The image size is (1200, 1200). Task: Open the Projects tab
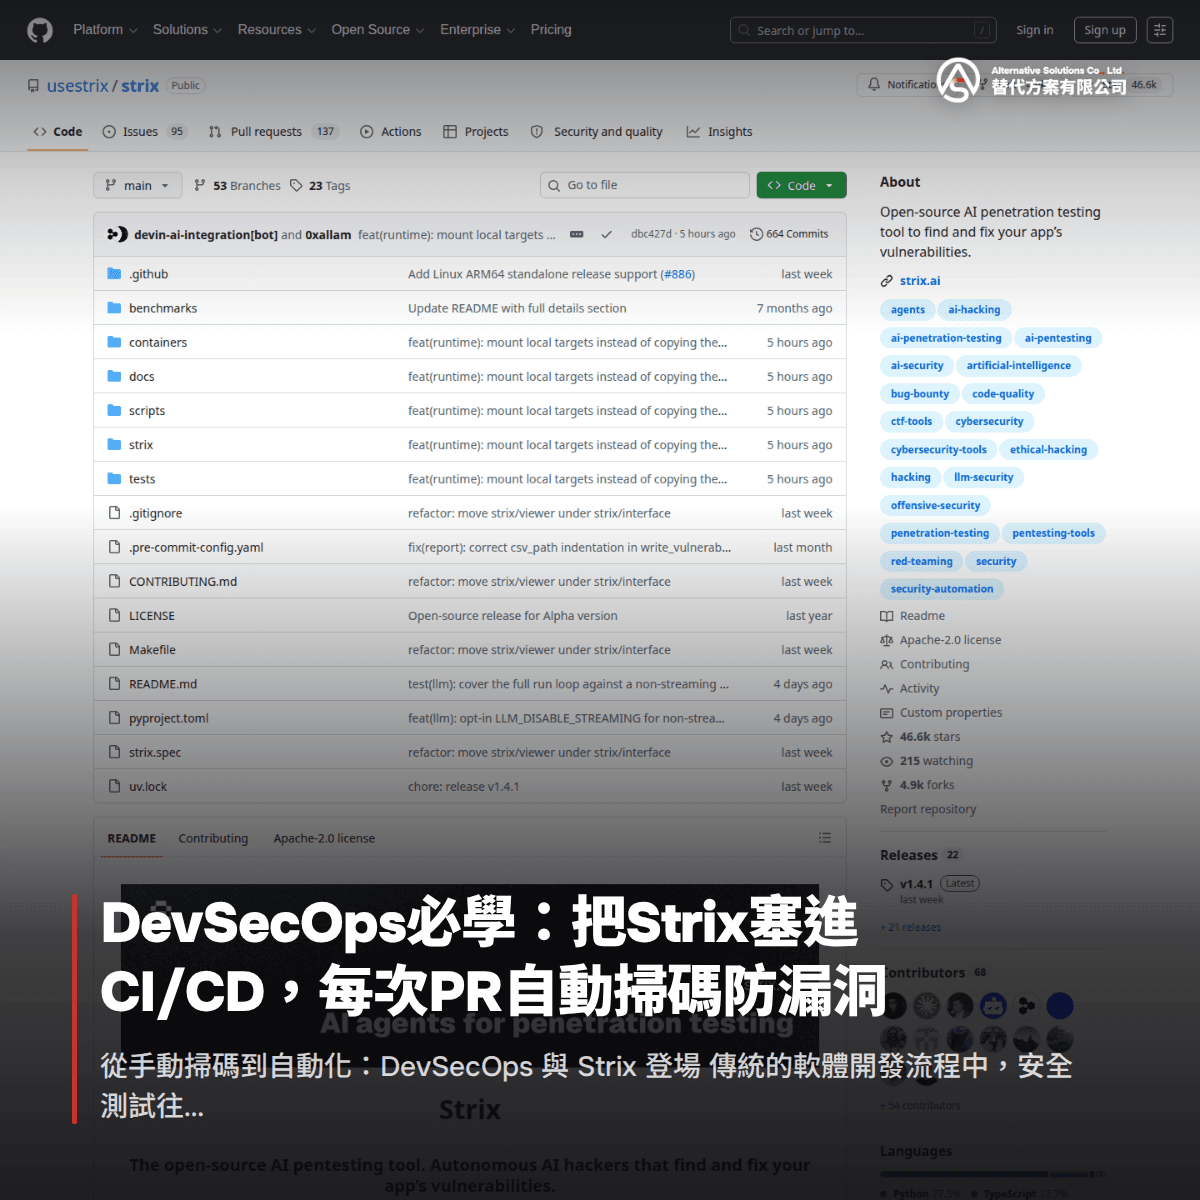(476, 132)
